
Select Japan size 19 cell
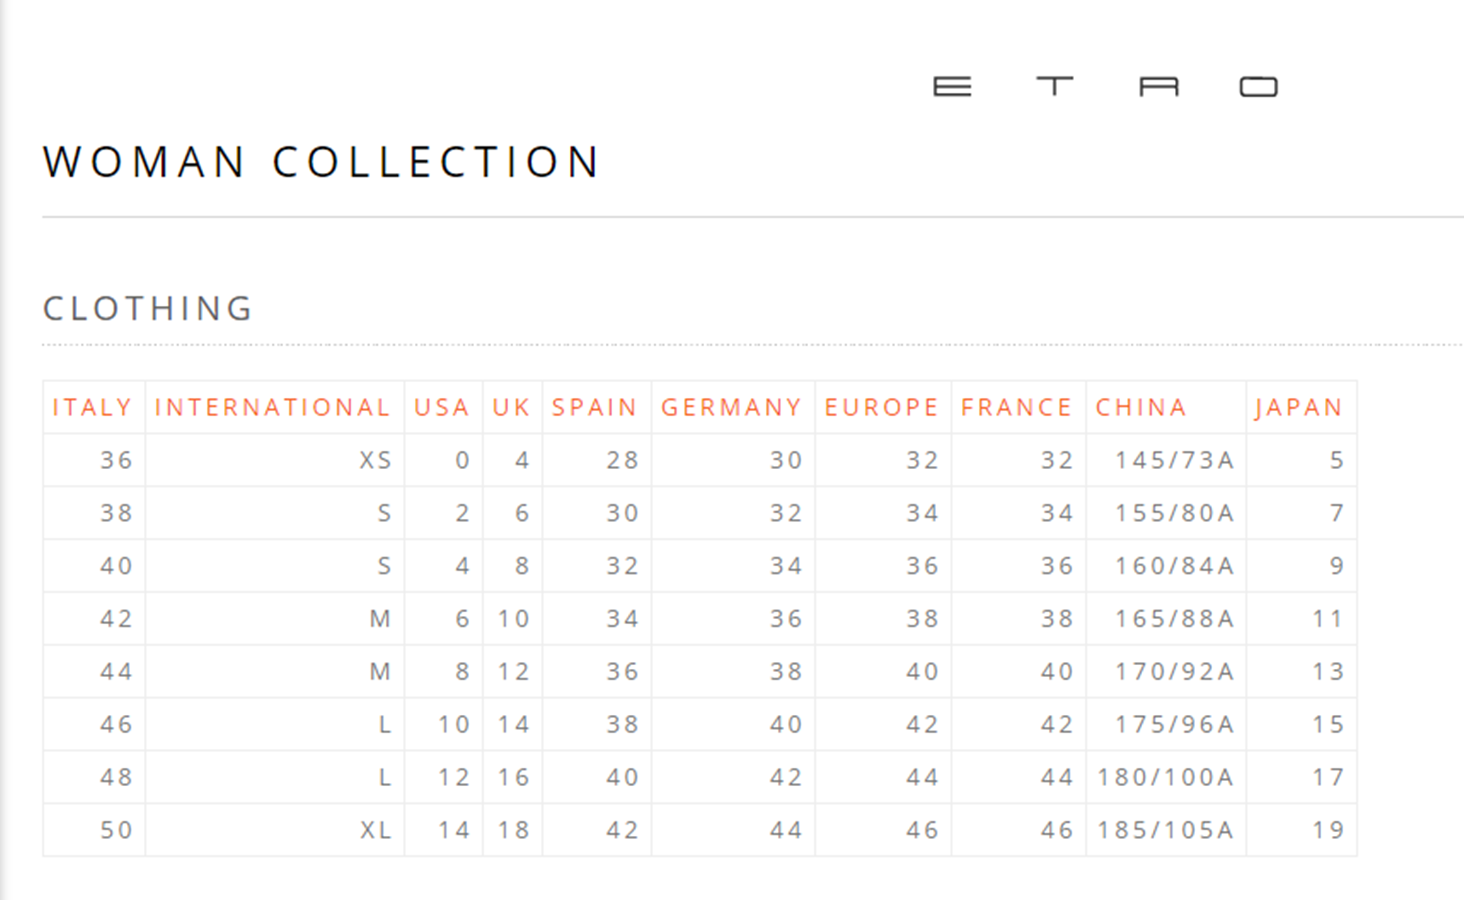coord(1328,831)
